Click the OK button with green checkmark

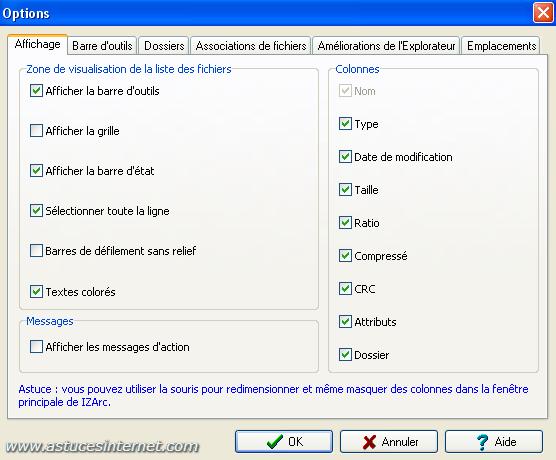click(284, 442)
